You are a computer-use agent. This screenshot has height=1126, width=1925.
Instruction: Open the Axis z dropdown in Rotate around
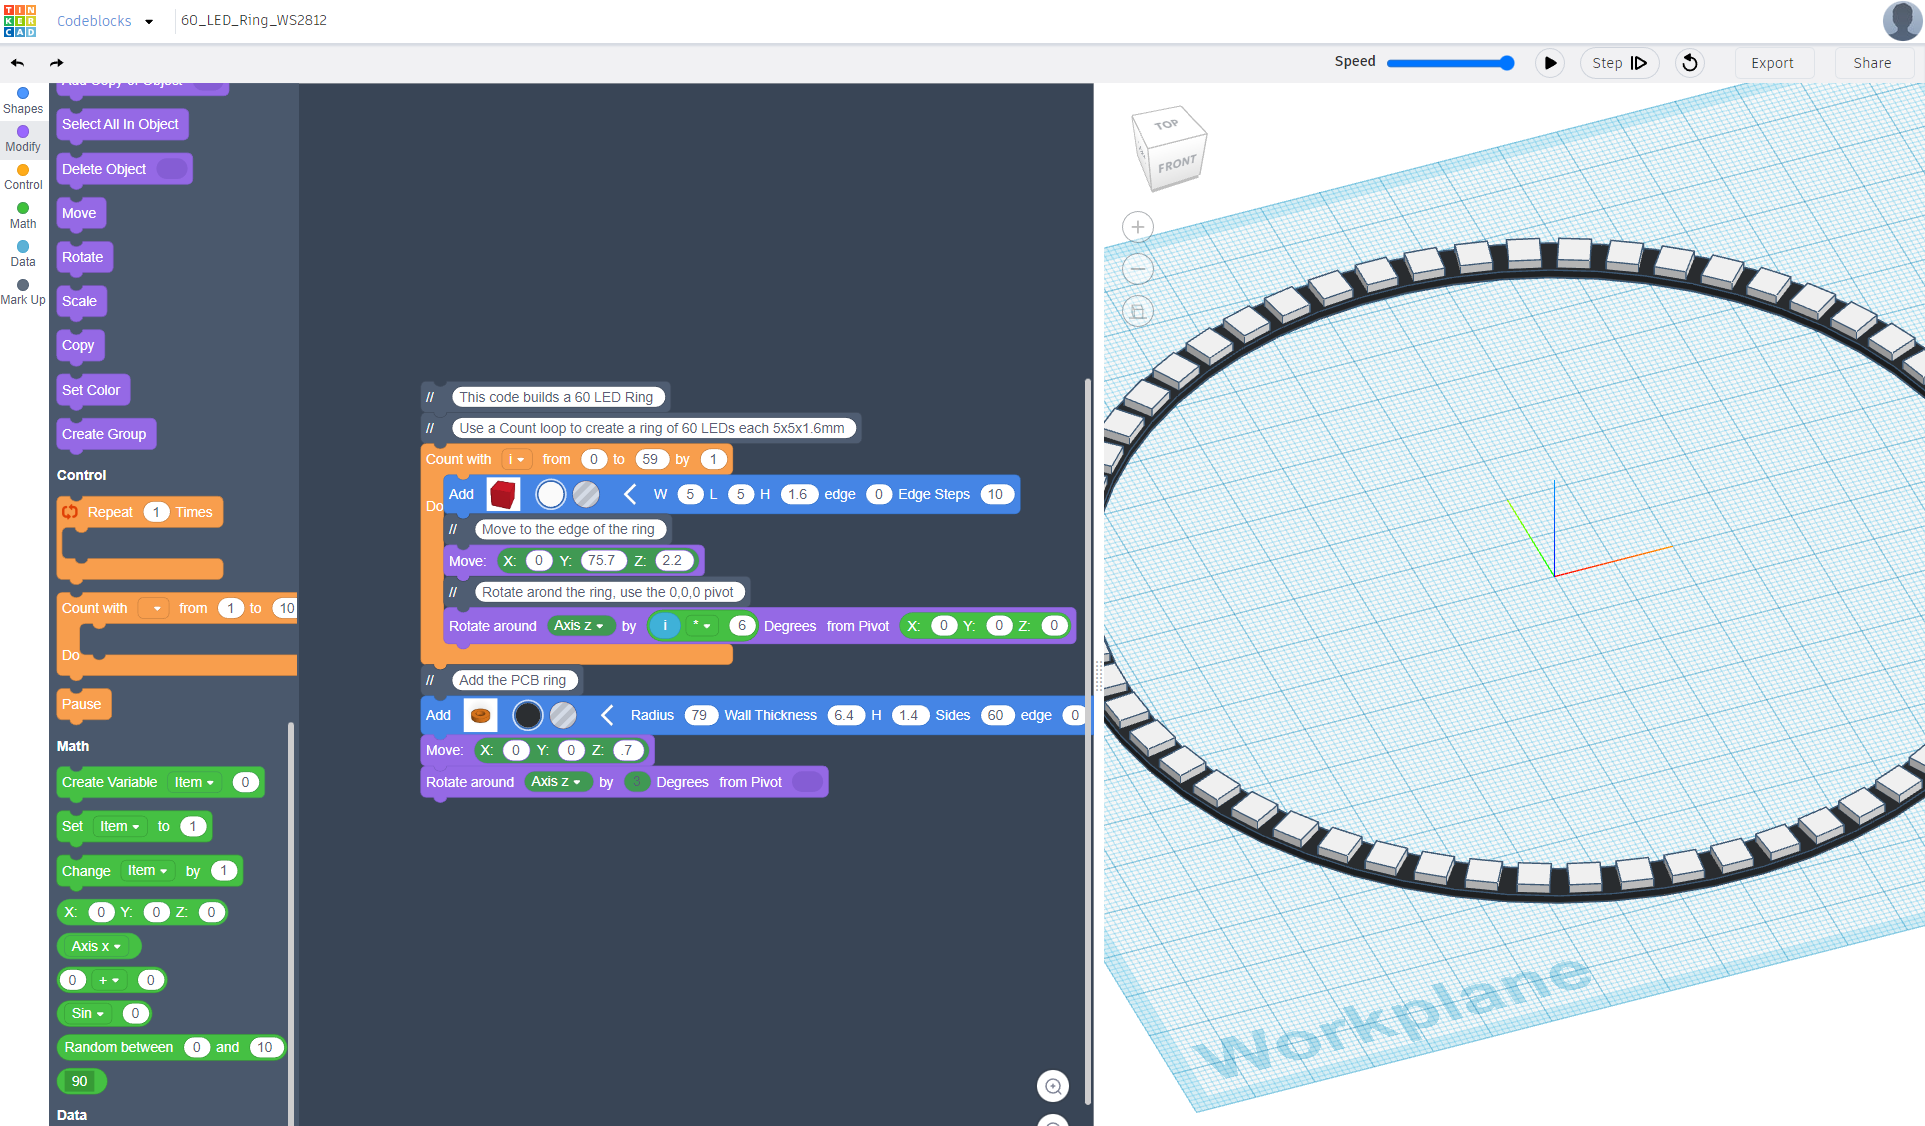pyautogui.click(x=580, y=626)
